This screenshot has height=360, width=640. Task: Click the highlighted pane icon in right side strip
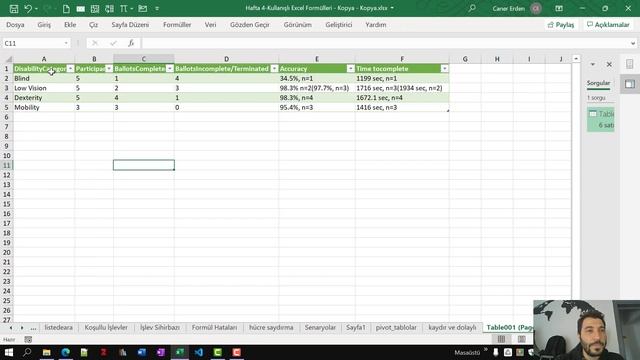630,84
